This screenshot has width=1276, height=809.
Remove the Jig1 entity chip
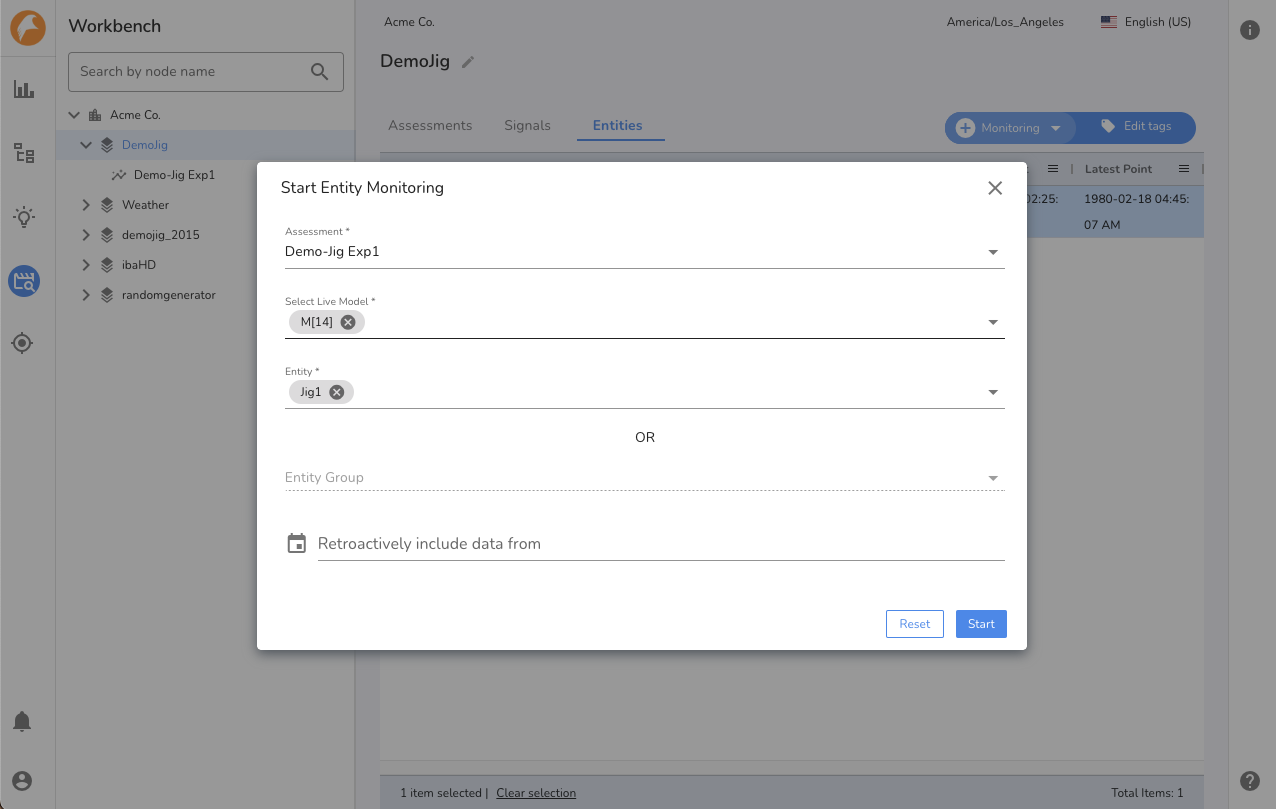tap(337, 392)
